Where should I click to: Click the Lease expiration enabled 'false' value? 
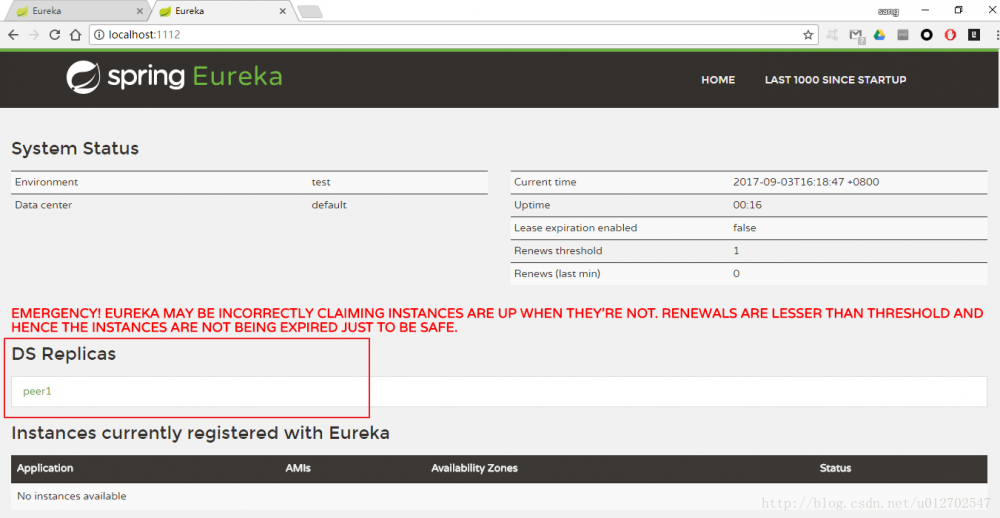click(744, 228)
